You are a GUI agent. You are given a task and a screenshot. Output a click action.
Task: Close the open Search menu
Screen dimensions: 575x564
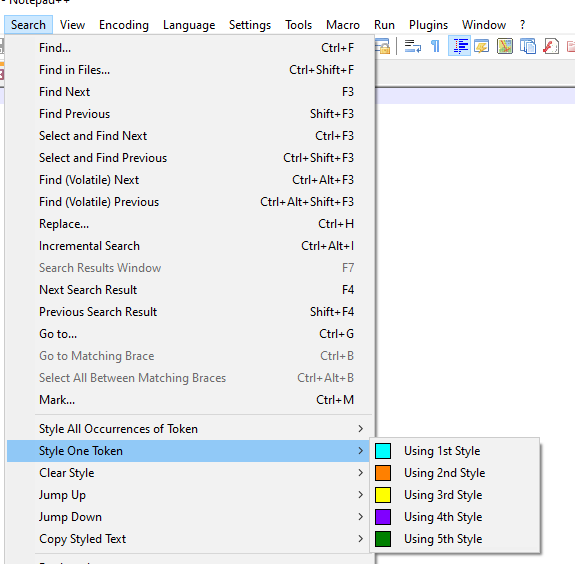click(28, 25)
